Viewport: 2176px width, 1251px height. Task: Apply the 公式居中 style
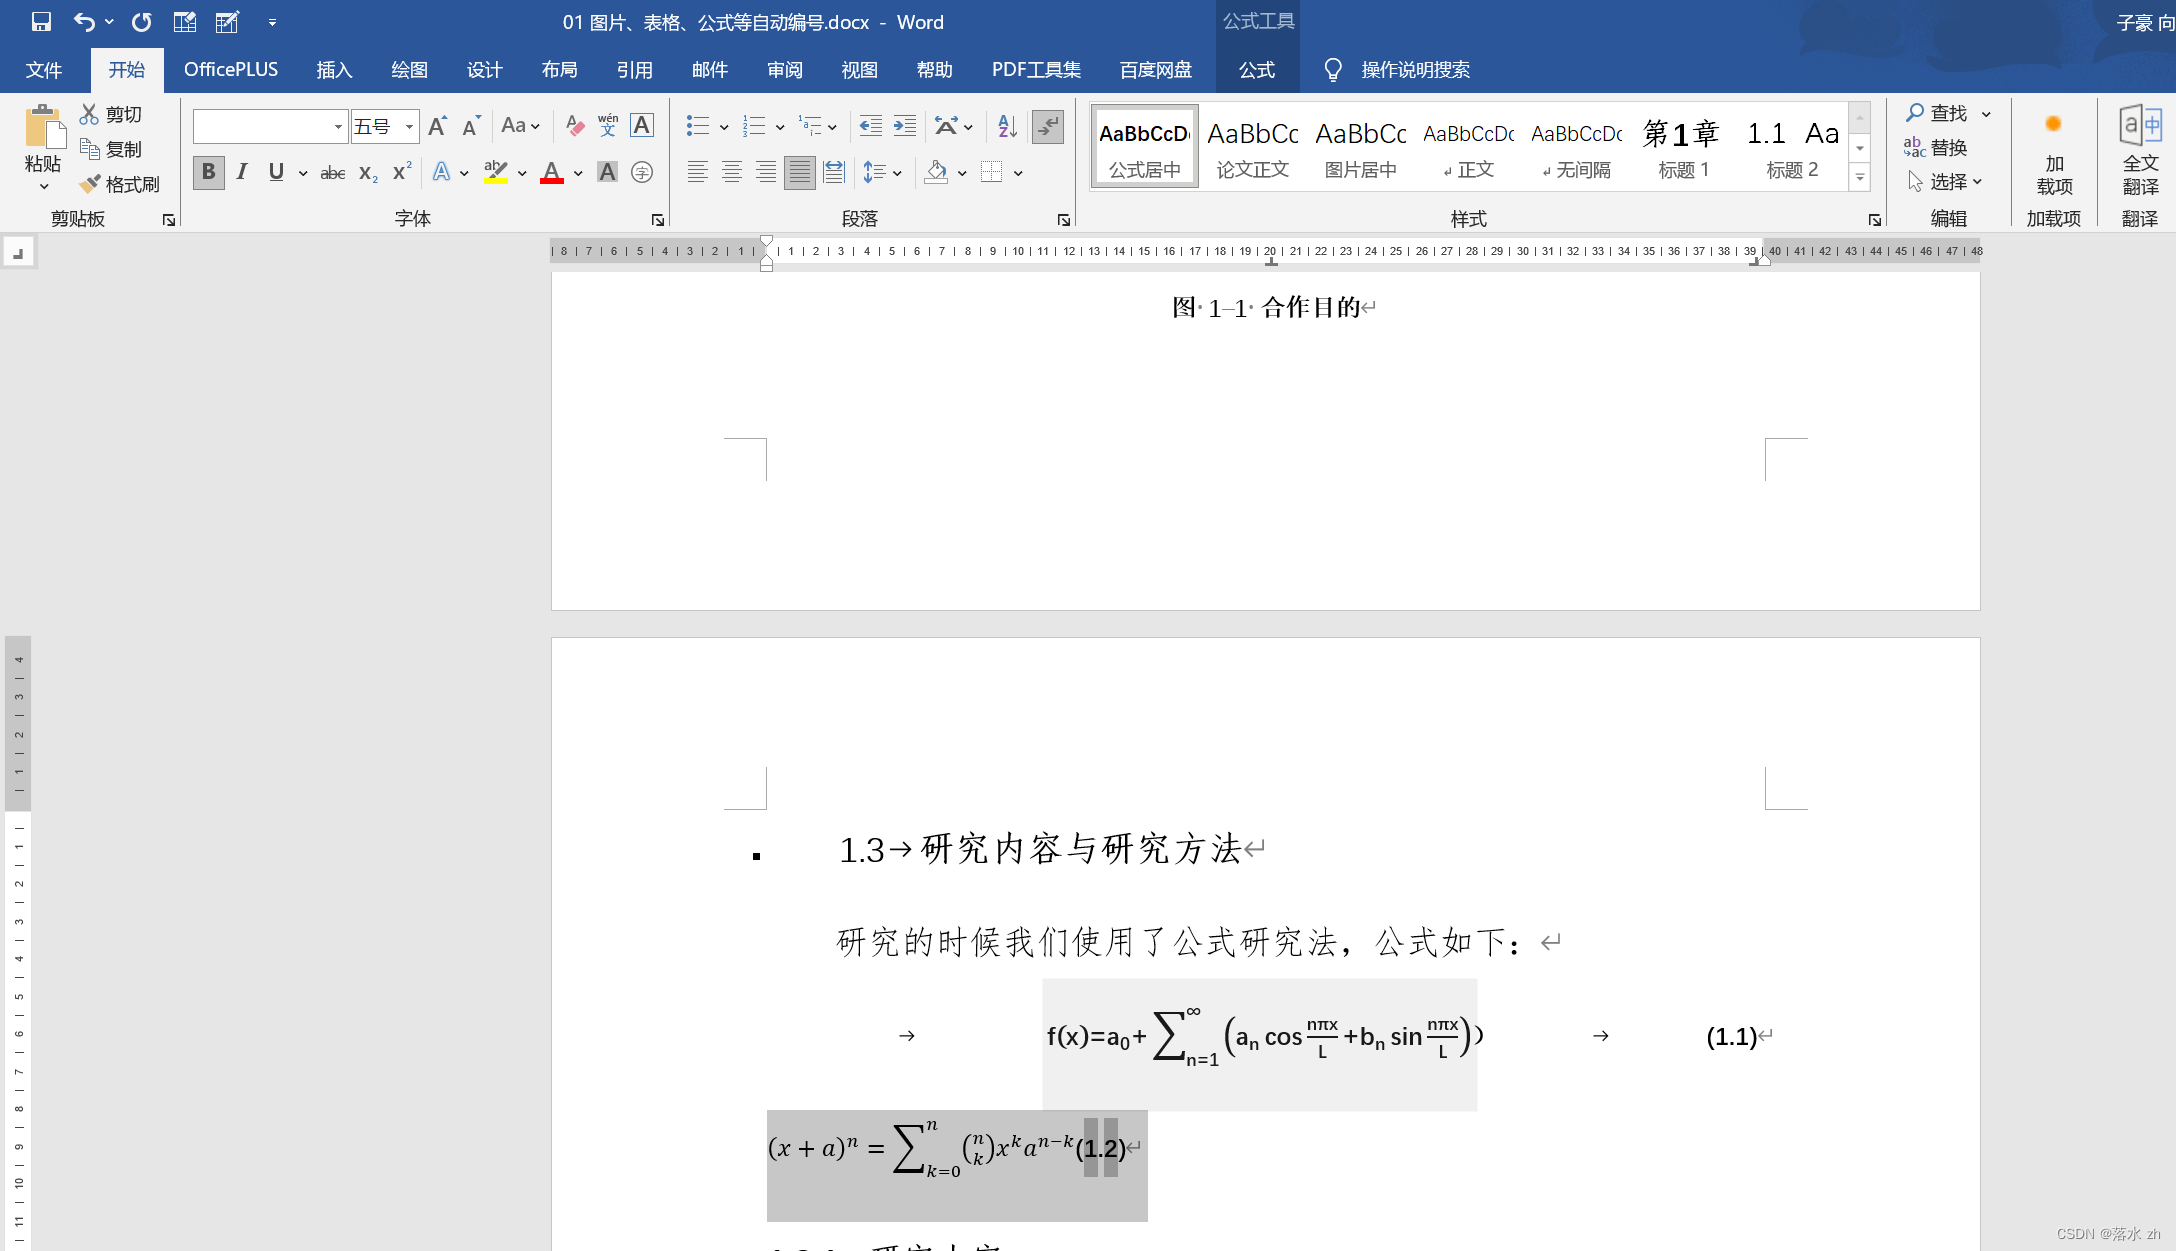pos(1145,148)
